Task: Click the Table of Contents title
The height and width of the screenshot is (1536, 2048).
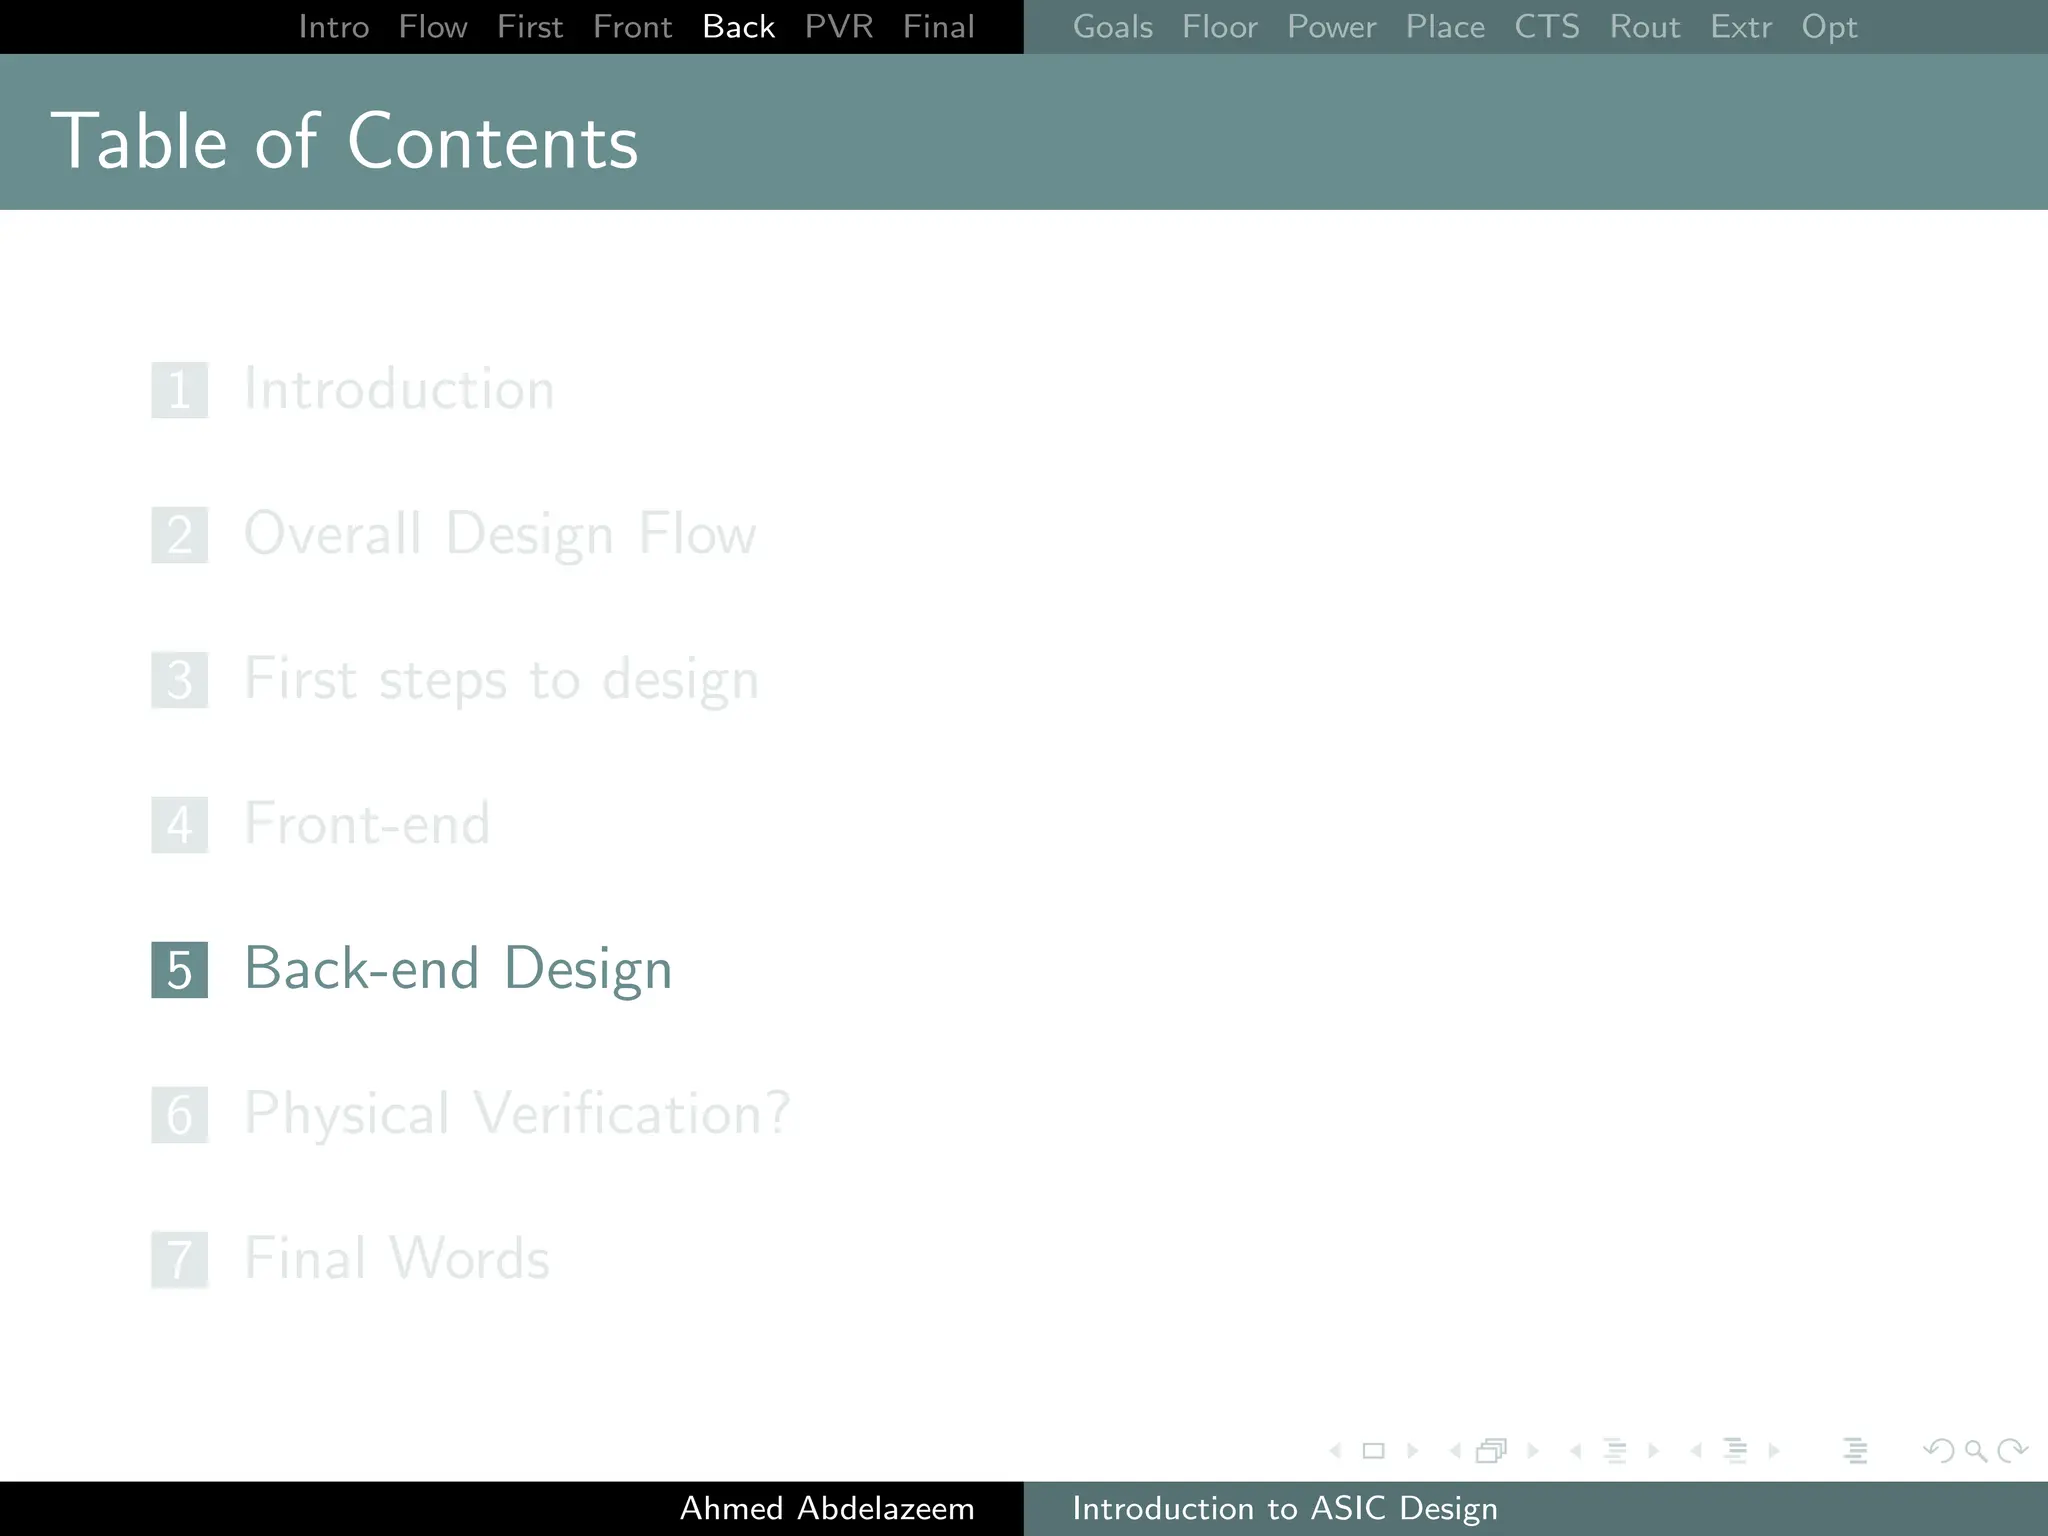Action: click(x=345, y=141)
